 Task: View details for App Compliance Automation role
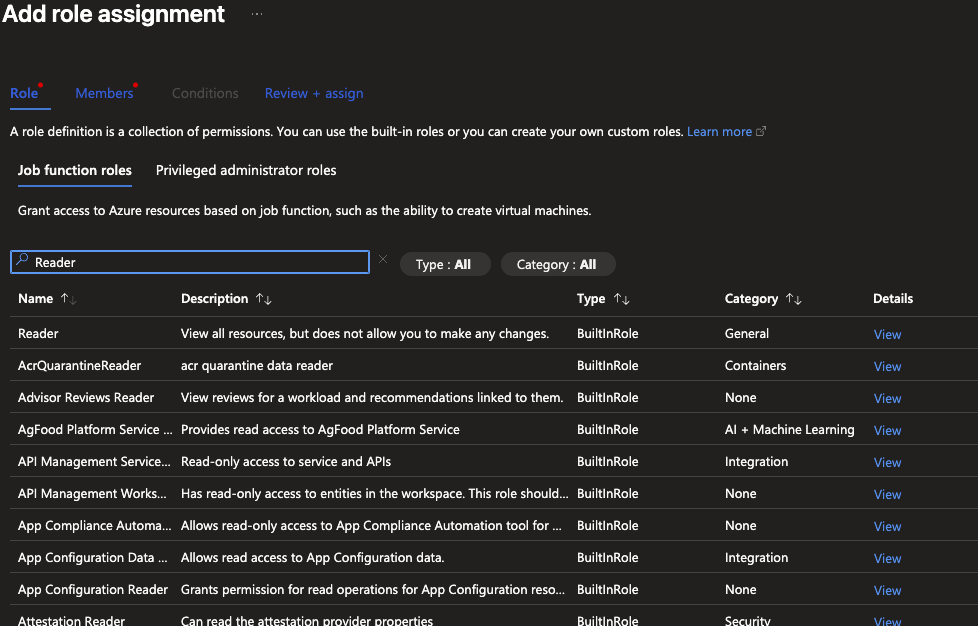887,527
